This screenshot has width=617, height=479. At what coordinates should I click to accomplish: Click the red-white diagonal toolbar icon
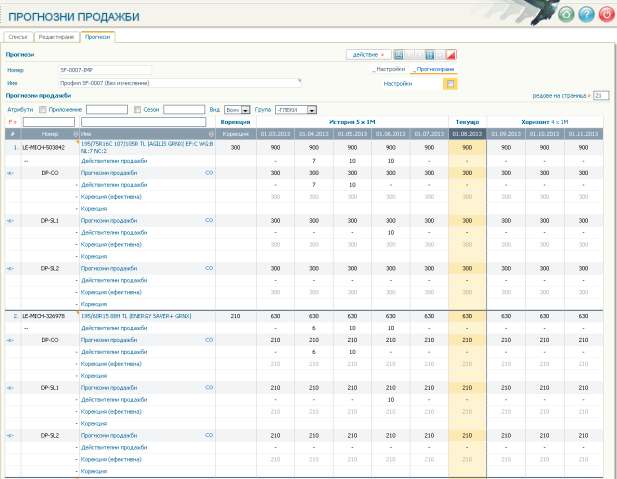click(451, 55)
